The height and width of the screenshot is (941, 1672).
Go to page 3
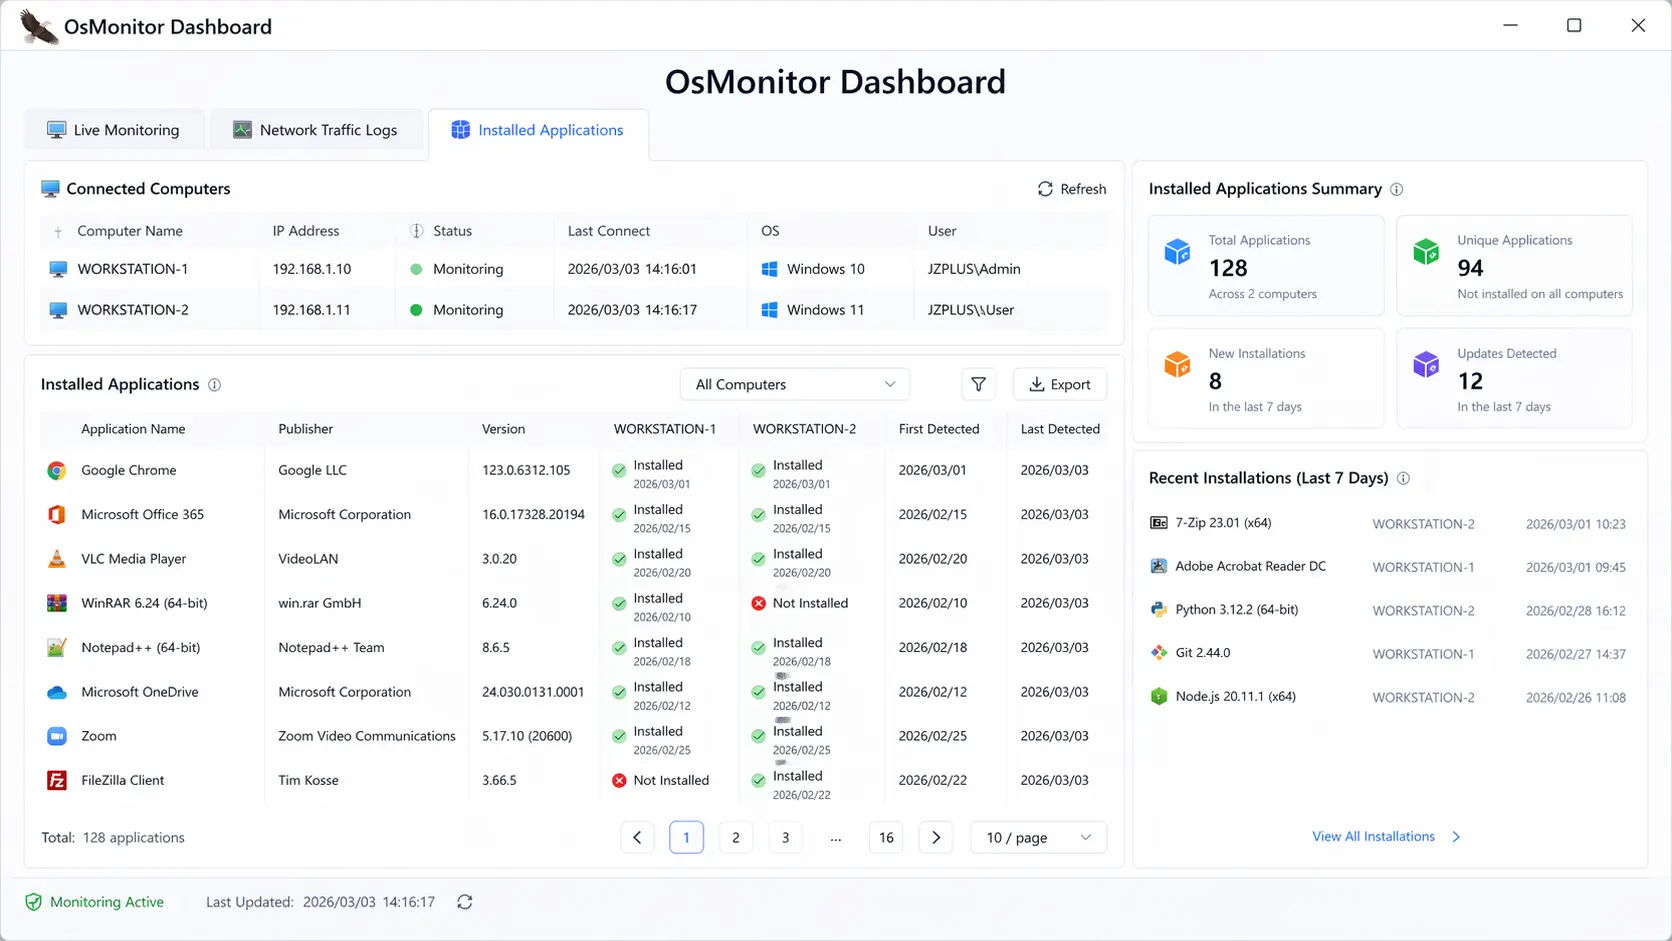pyautogui.click(x=786, y=837)
